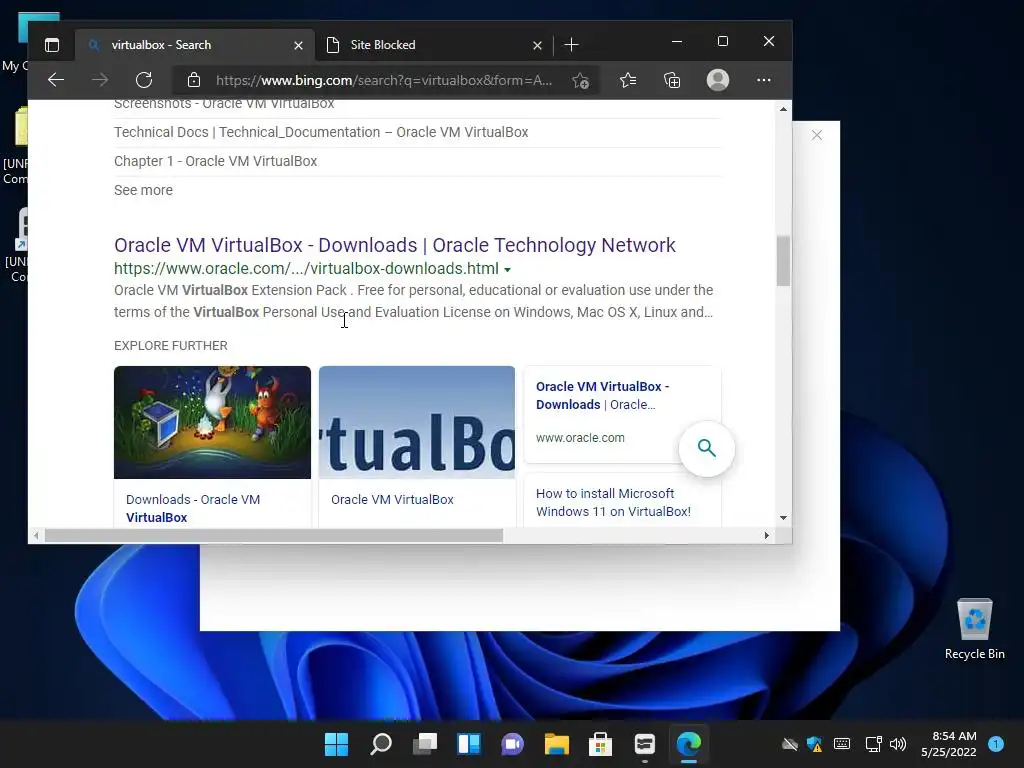The image size is (1024, 768).
Task: Open Technical Docs Oracle VM VirtualBox link
Action: point(321,132)
